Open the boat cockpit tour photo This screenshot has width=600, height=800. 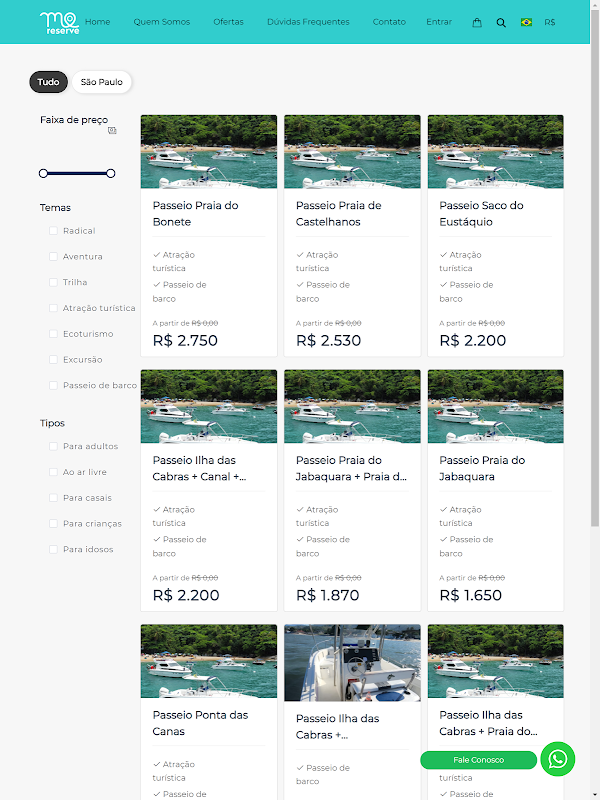[352, 663]
